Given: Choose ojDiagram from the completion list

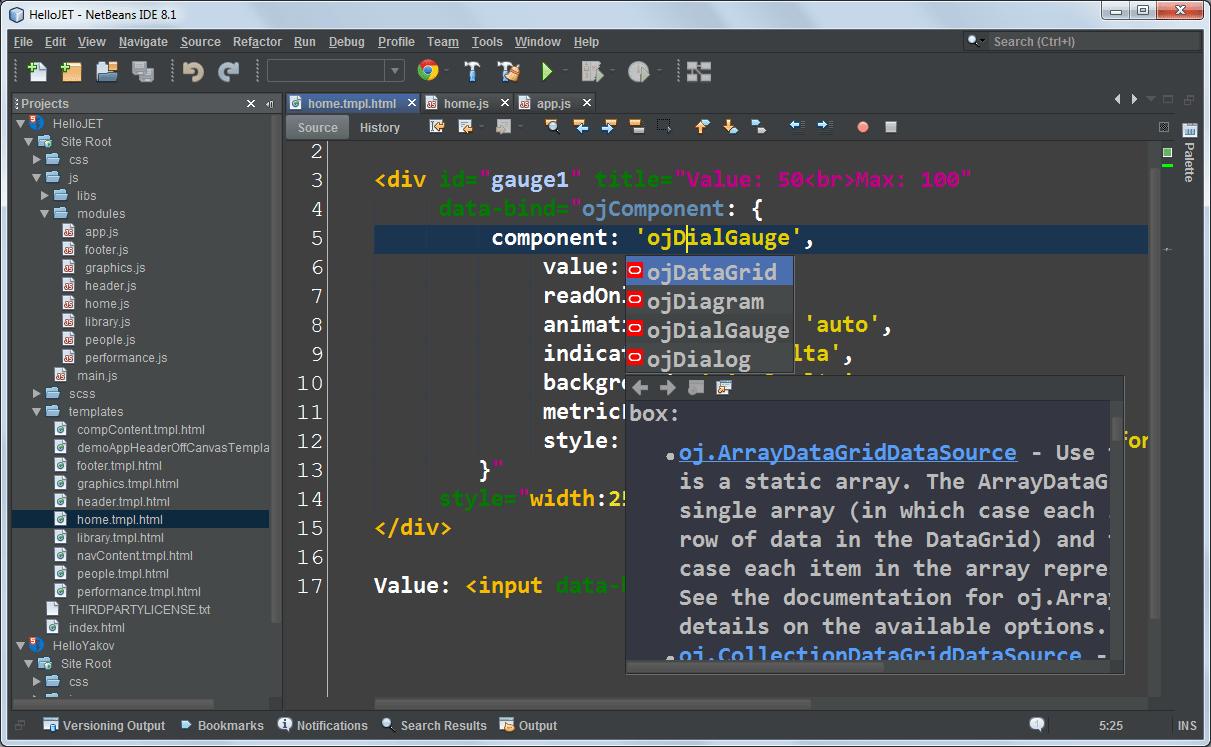Looking at the screenshot, I should click(x=705, y=301).
